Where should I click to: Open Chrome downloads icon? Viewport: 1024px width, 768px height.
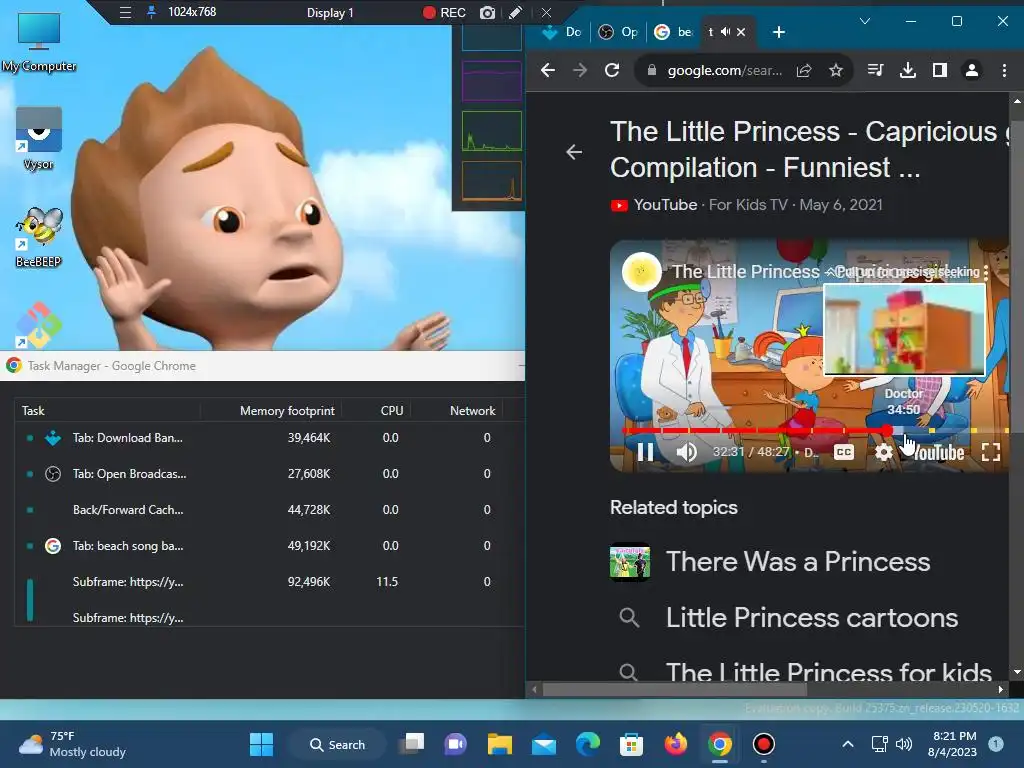coord(908,70)
